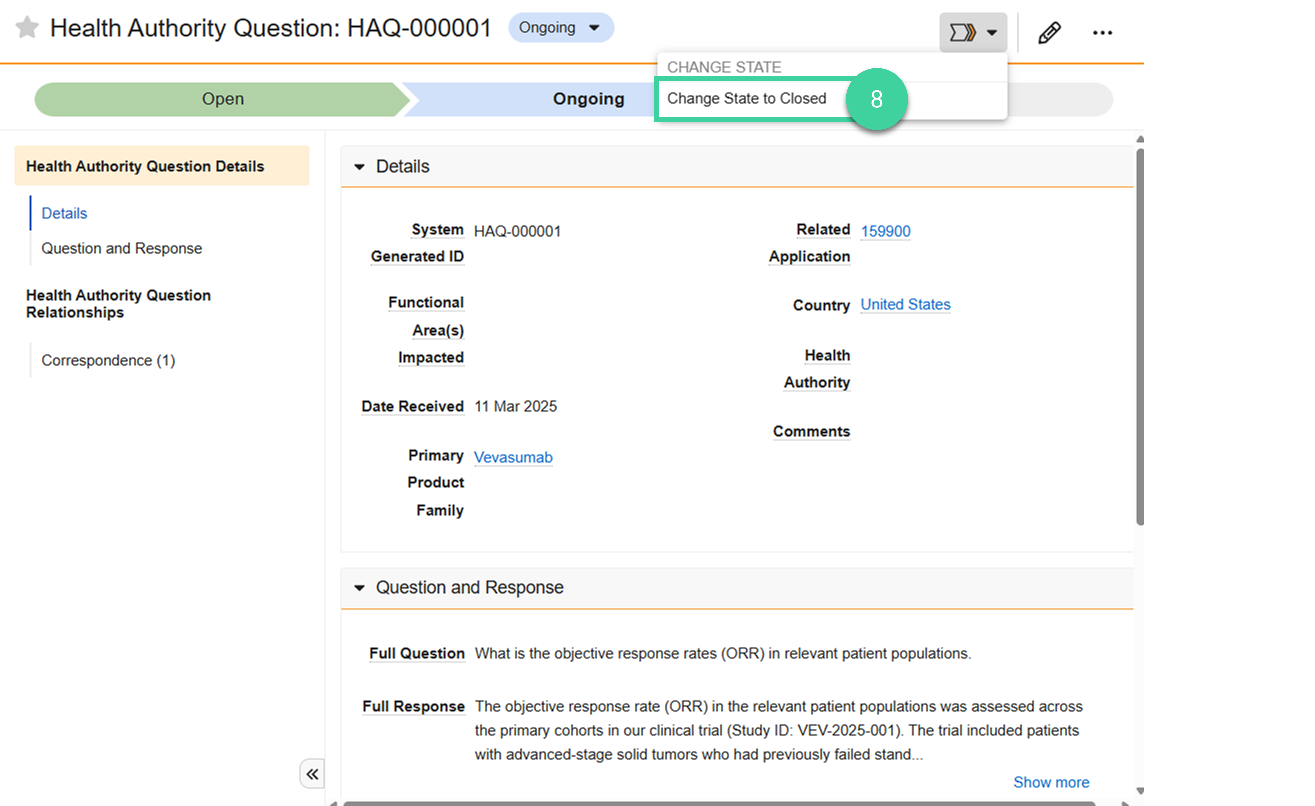Select Health Authority Question Relationships heading

point(118,304)
